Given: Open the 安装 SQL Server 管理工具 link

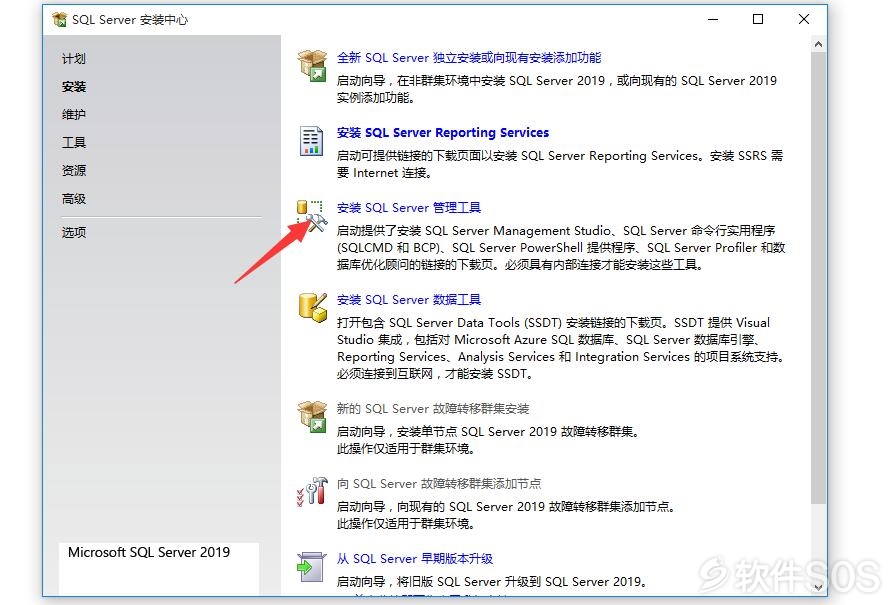Looking at the screenshot, I should click(409, 208).
